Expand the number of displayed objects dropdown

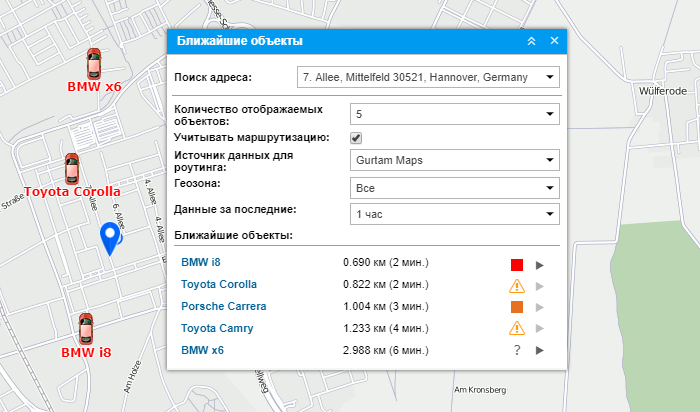(550, 115)
